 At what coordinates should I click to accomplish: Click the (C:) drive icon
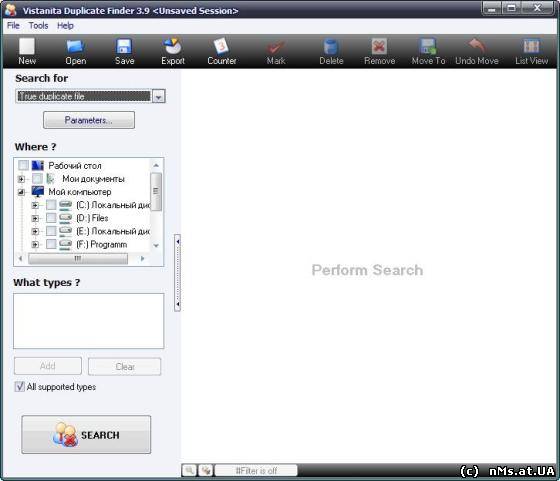pyautogui.click(x=65, y=205)
